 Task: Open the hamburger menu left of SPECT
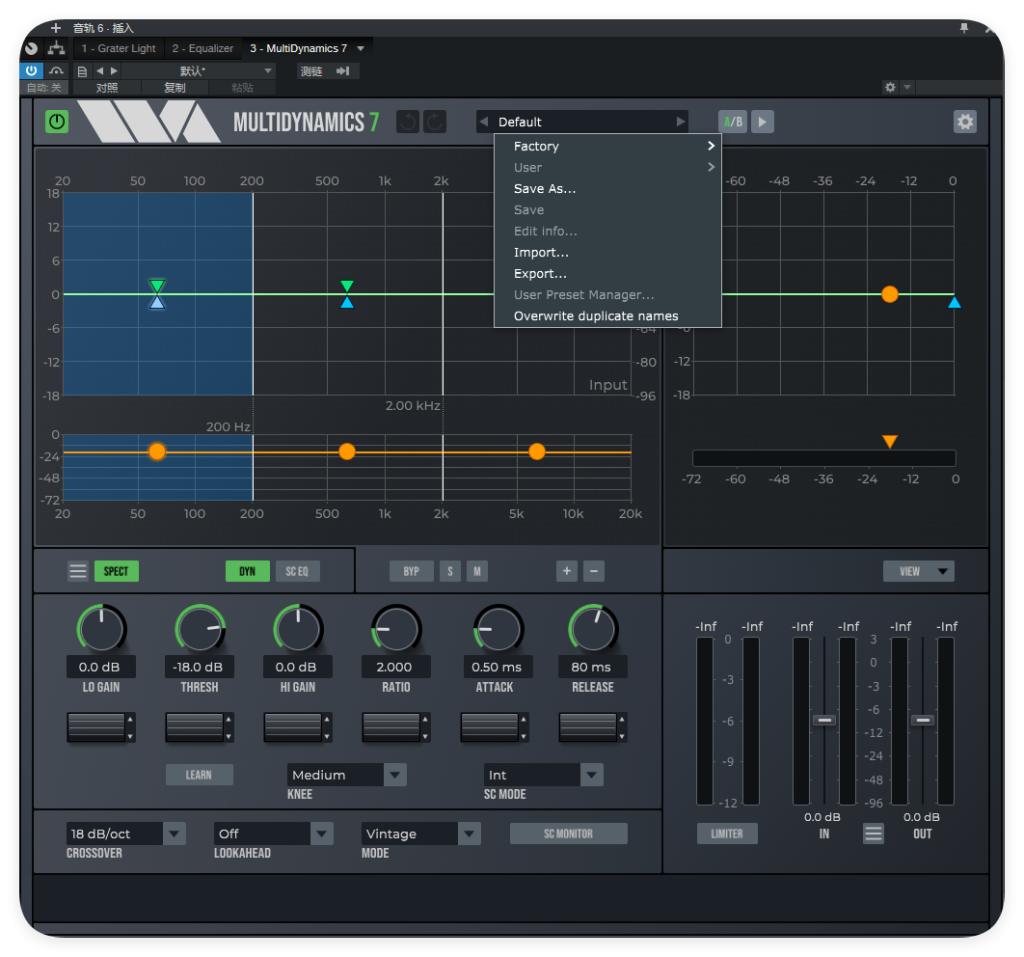(78, 571)
